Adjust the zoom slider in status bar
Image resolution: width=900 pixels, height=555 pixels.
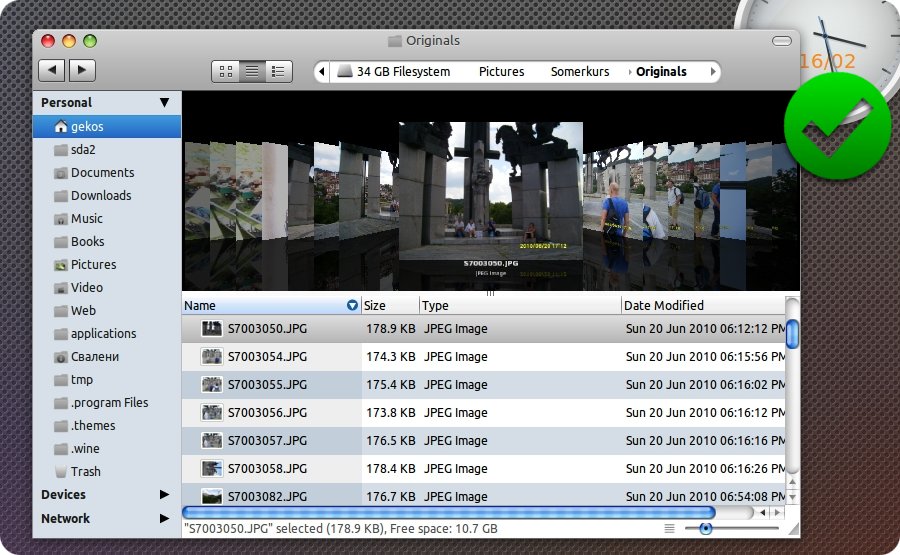[706, 528]
